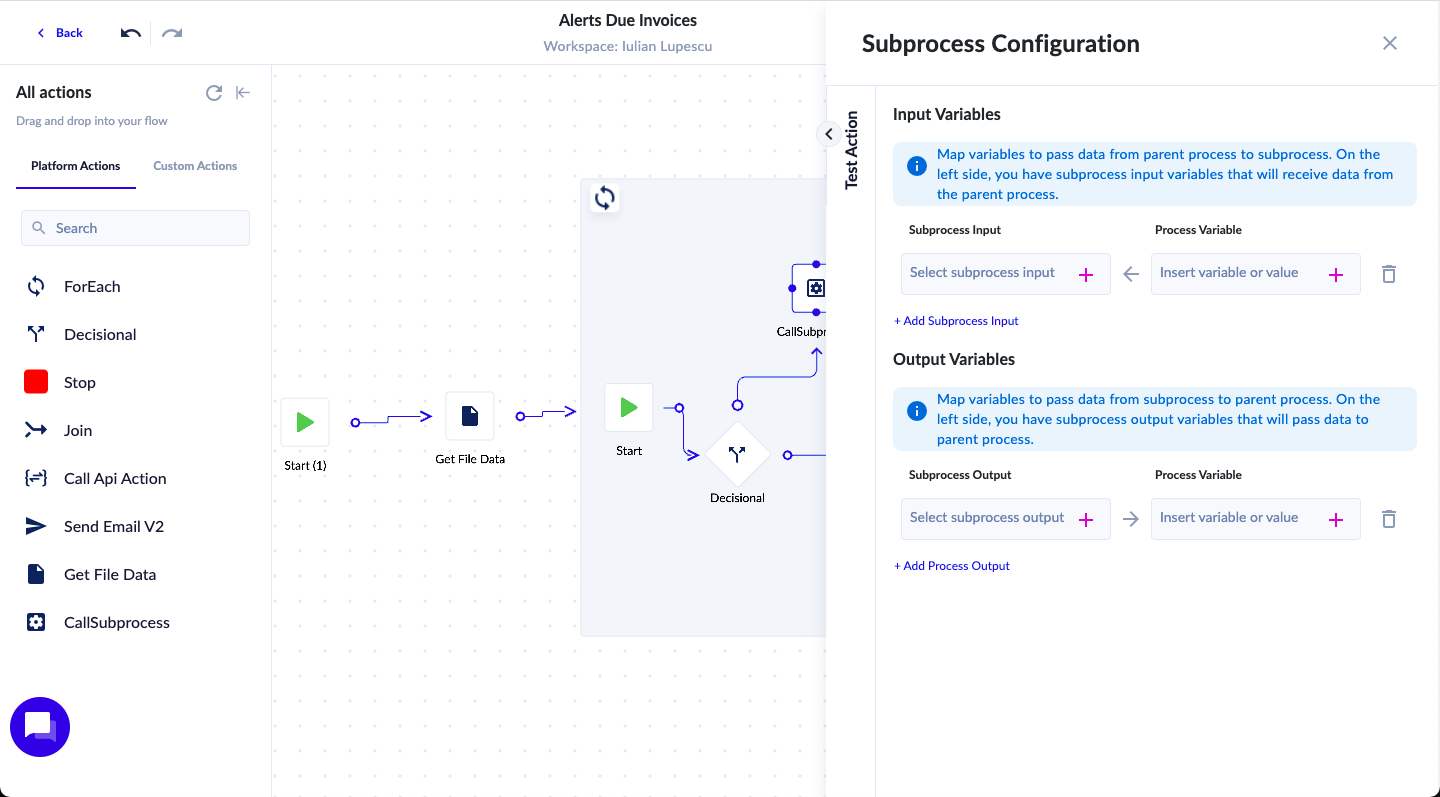This screenshot has height=797, width=1440.
Task: Click the redo arrow icon
Action: point(172,33)
